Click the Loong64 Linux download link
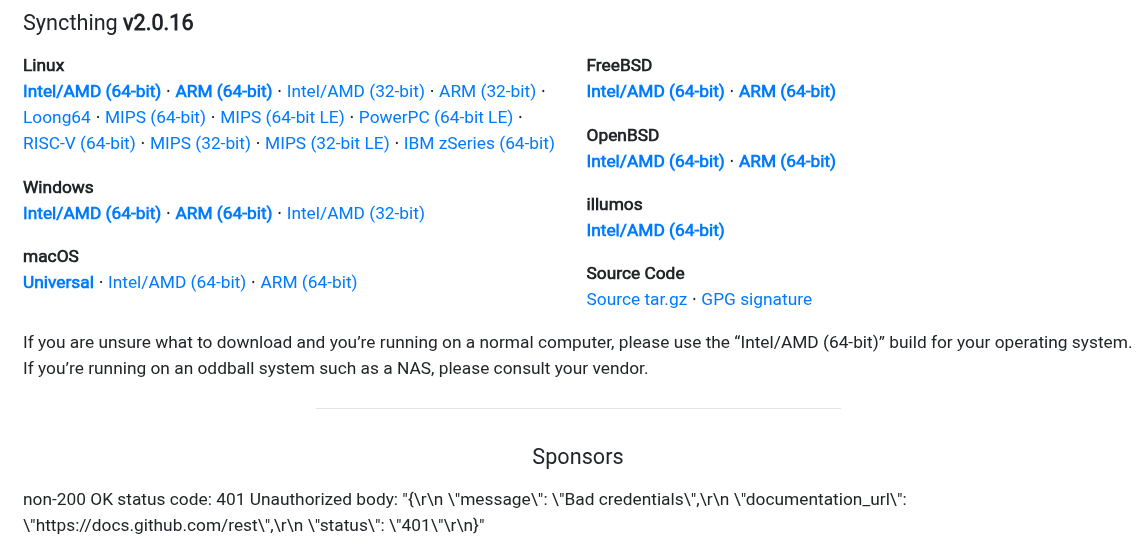The image size is (1146, 556). [x=57, y=117]
